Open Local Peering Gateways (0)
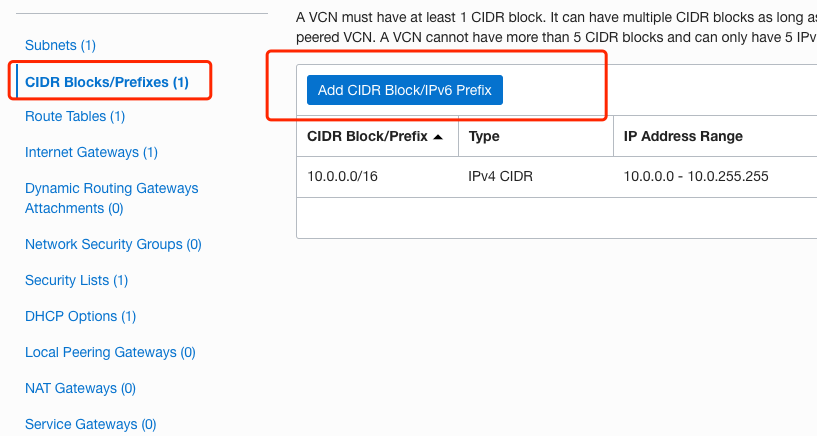The width and height of the screenshot is (817, 436). click(110, 352)
